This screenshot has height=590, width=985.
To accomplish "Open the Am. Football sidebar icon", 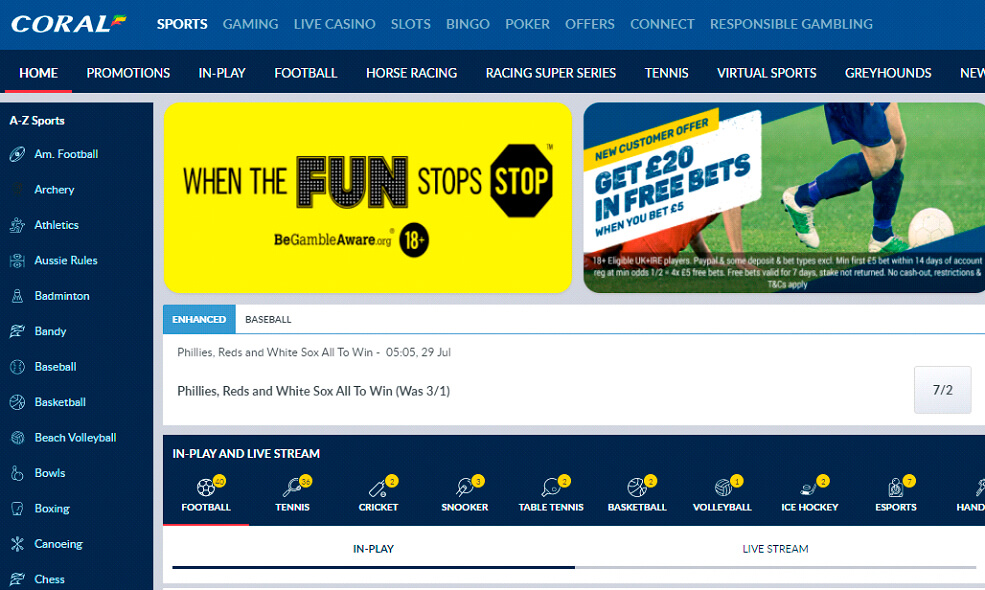I will coord(17,154).
